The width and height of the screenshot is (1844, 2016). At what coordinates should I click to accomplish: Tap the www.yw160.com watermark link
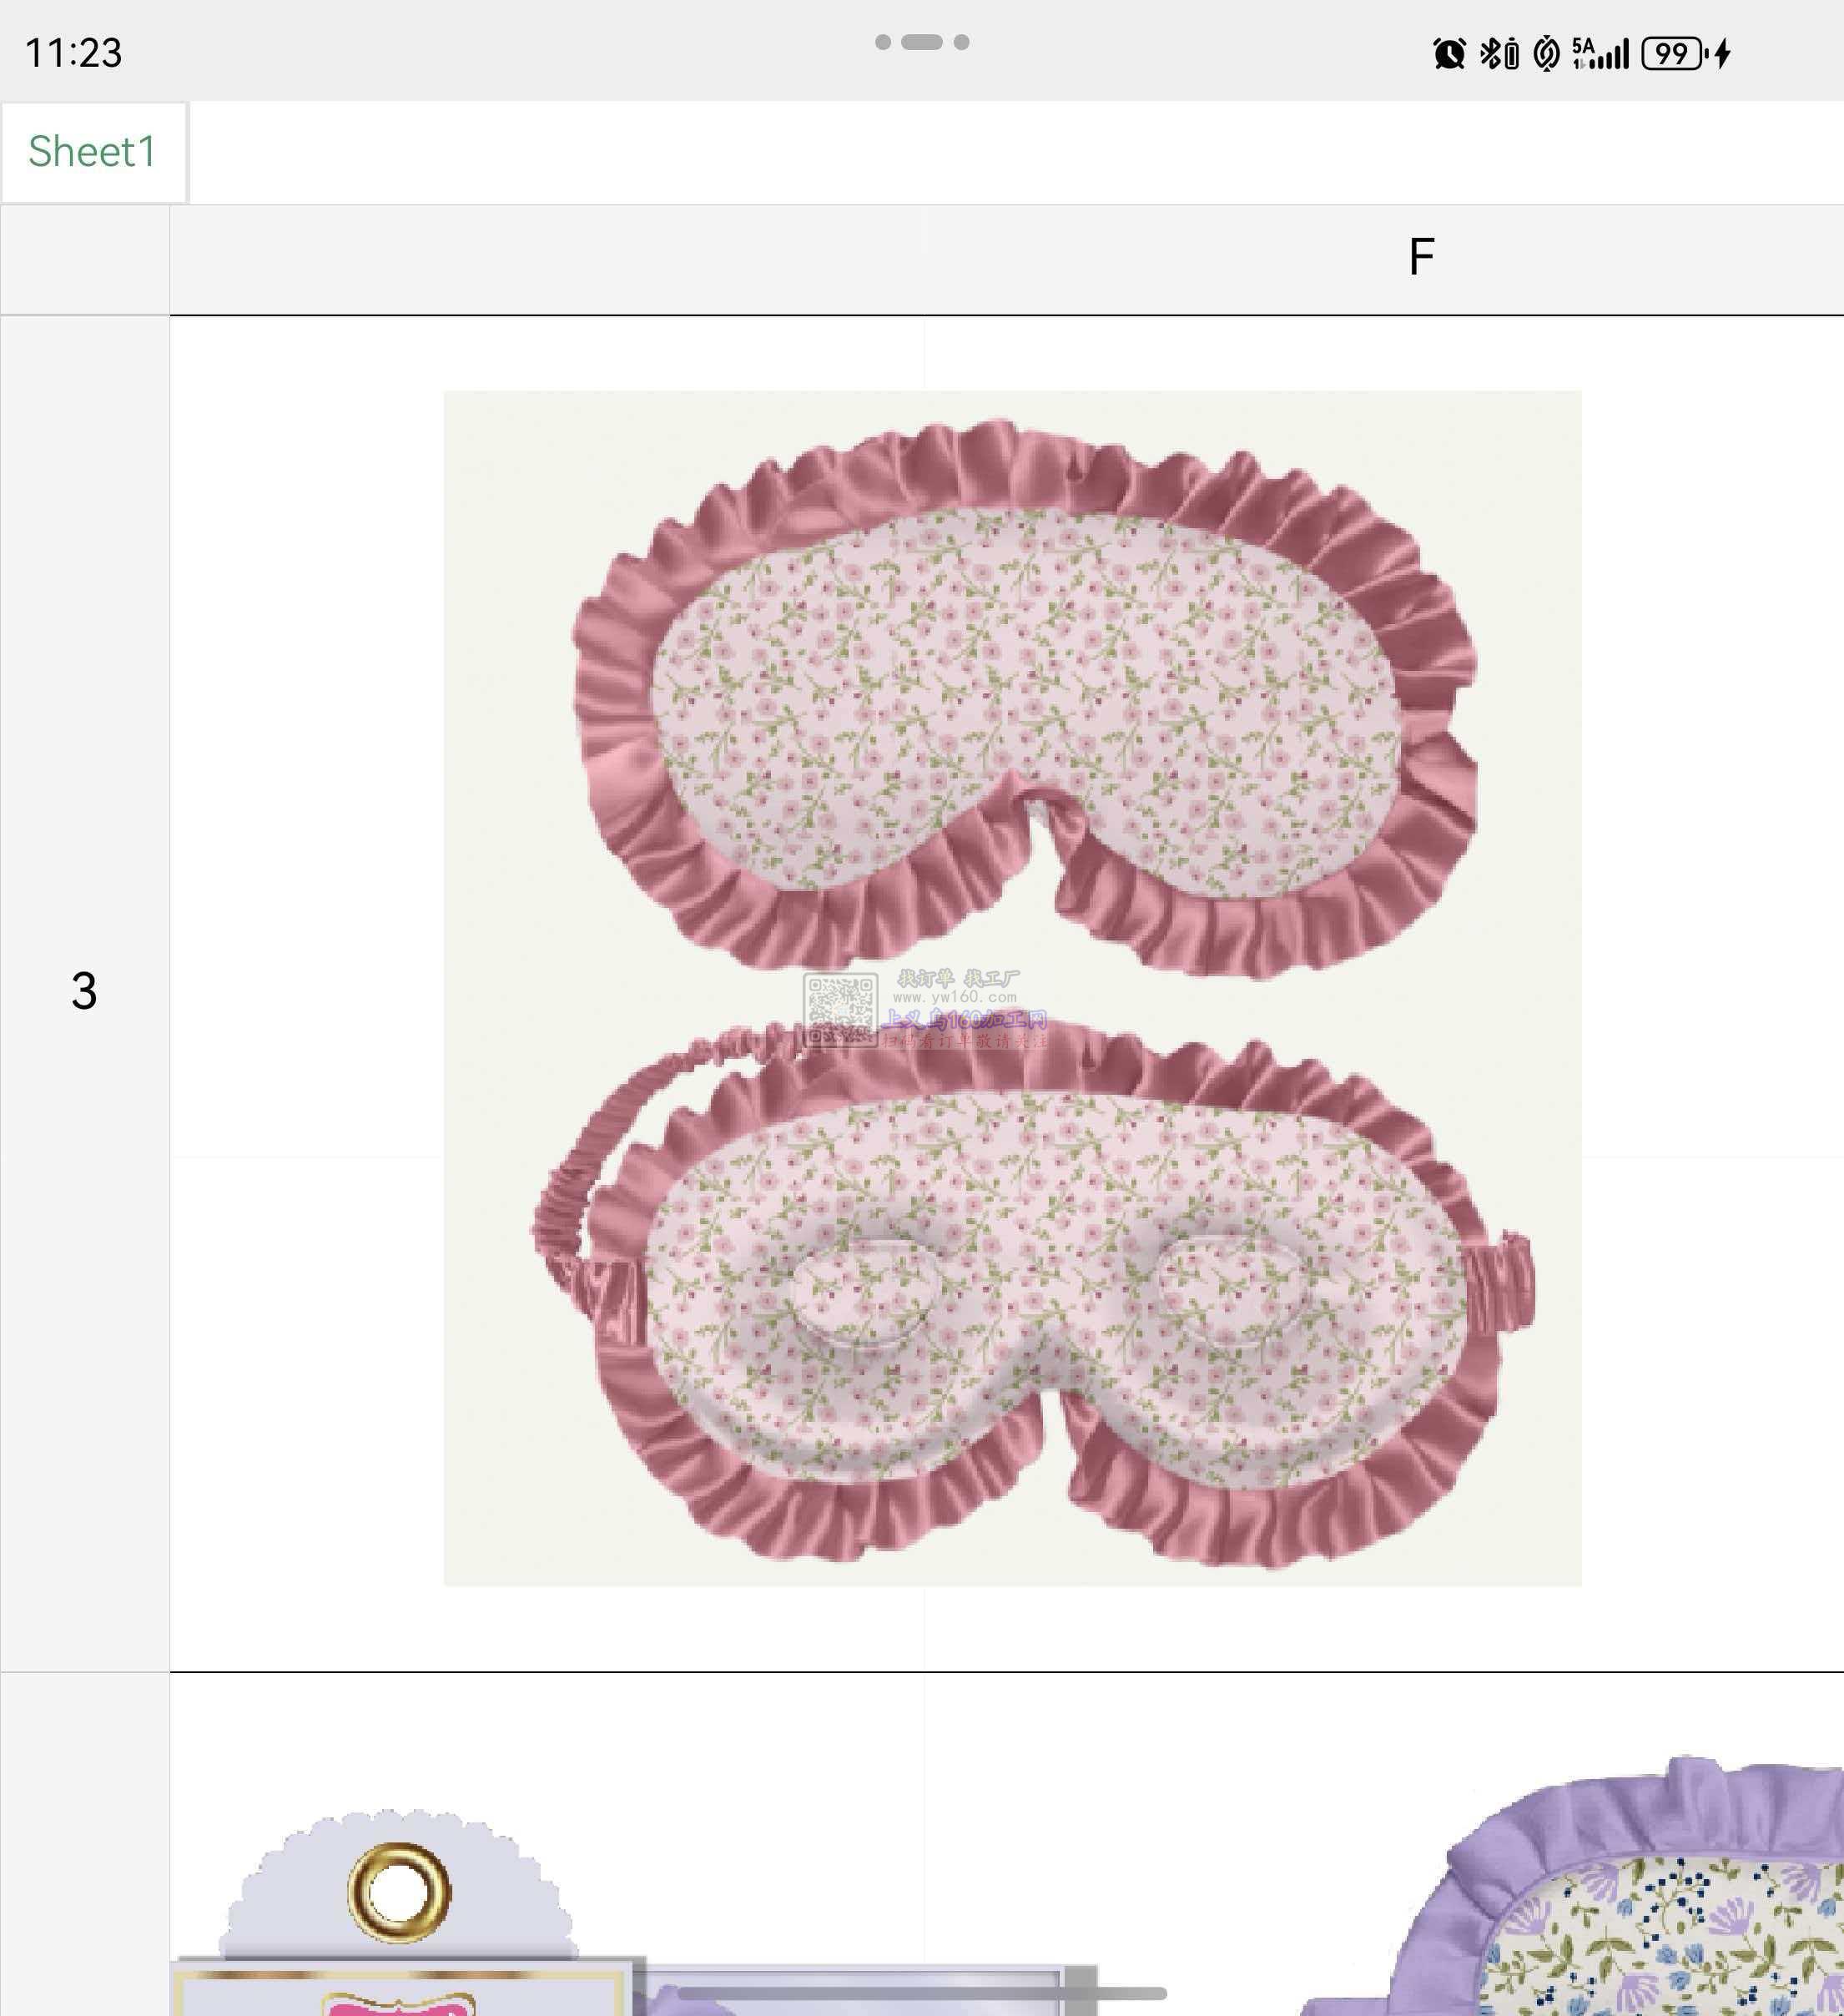point(954,997)
